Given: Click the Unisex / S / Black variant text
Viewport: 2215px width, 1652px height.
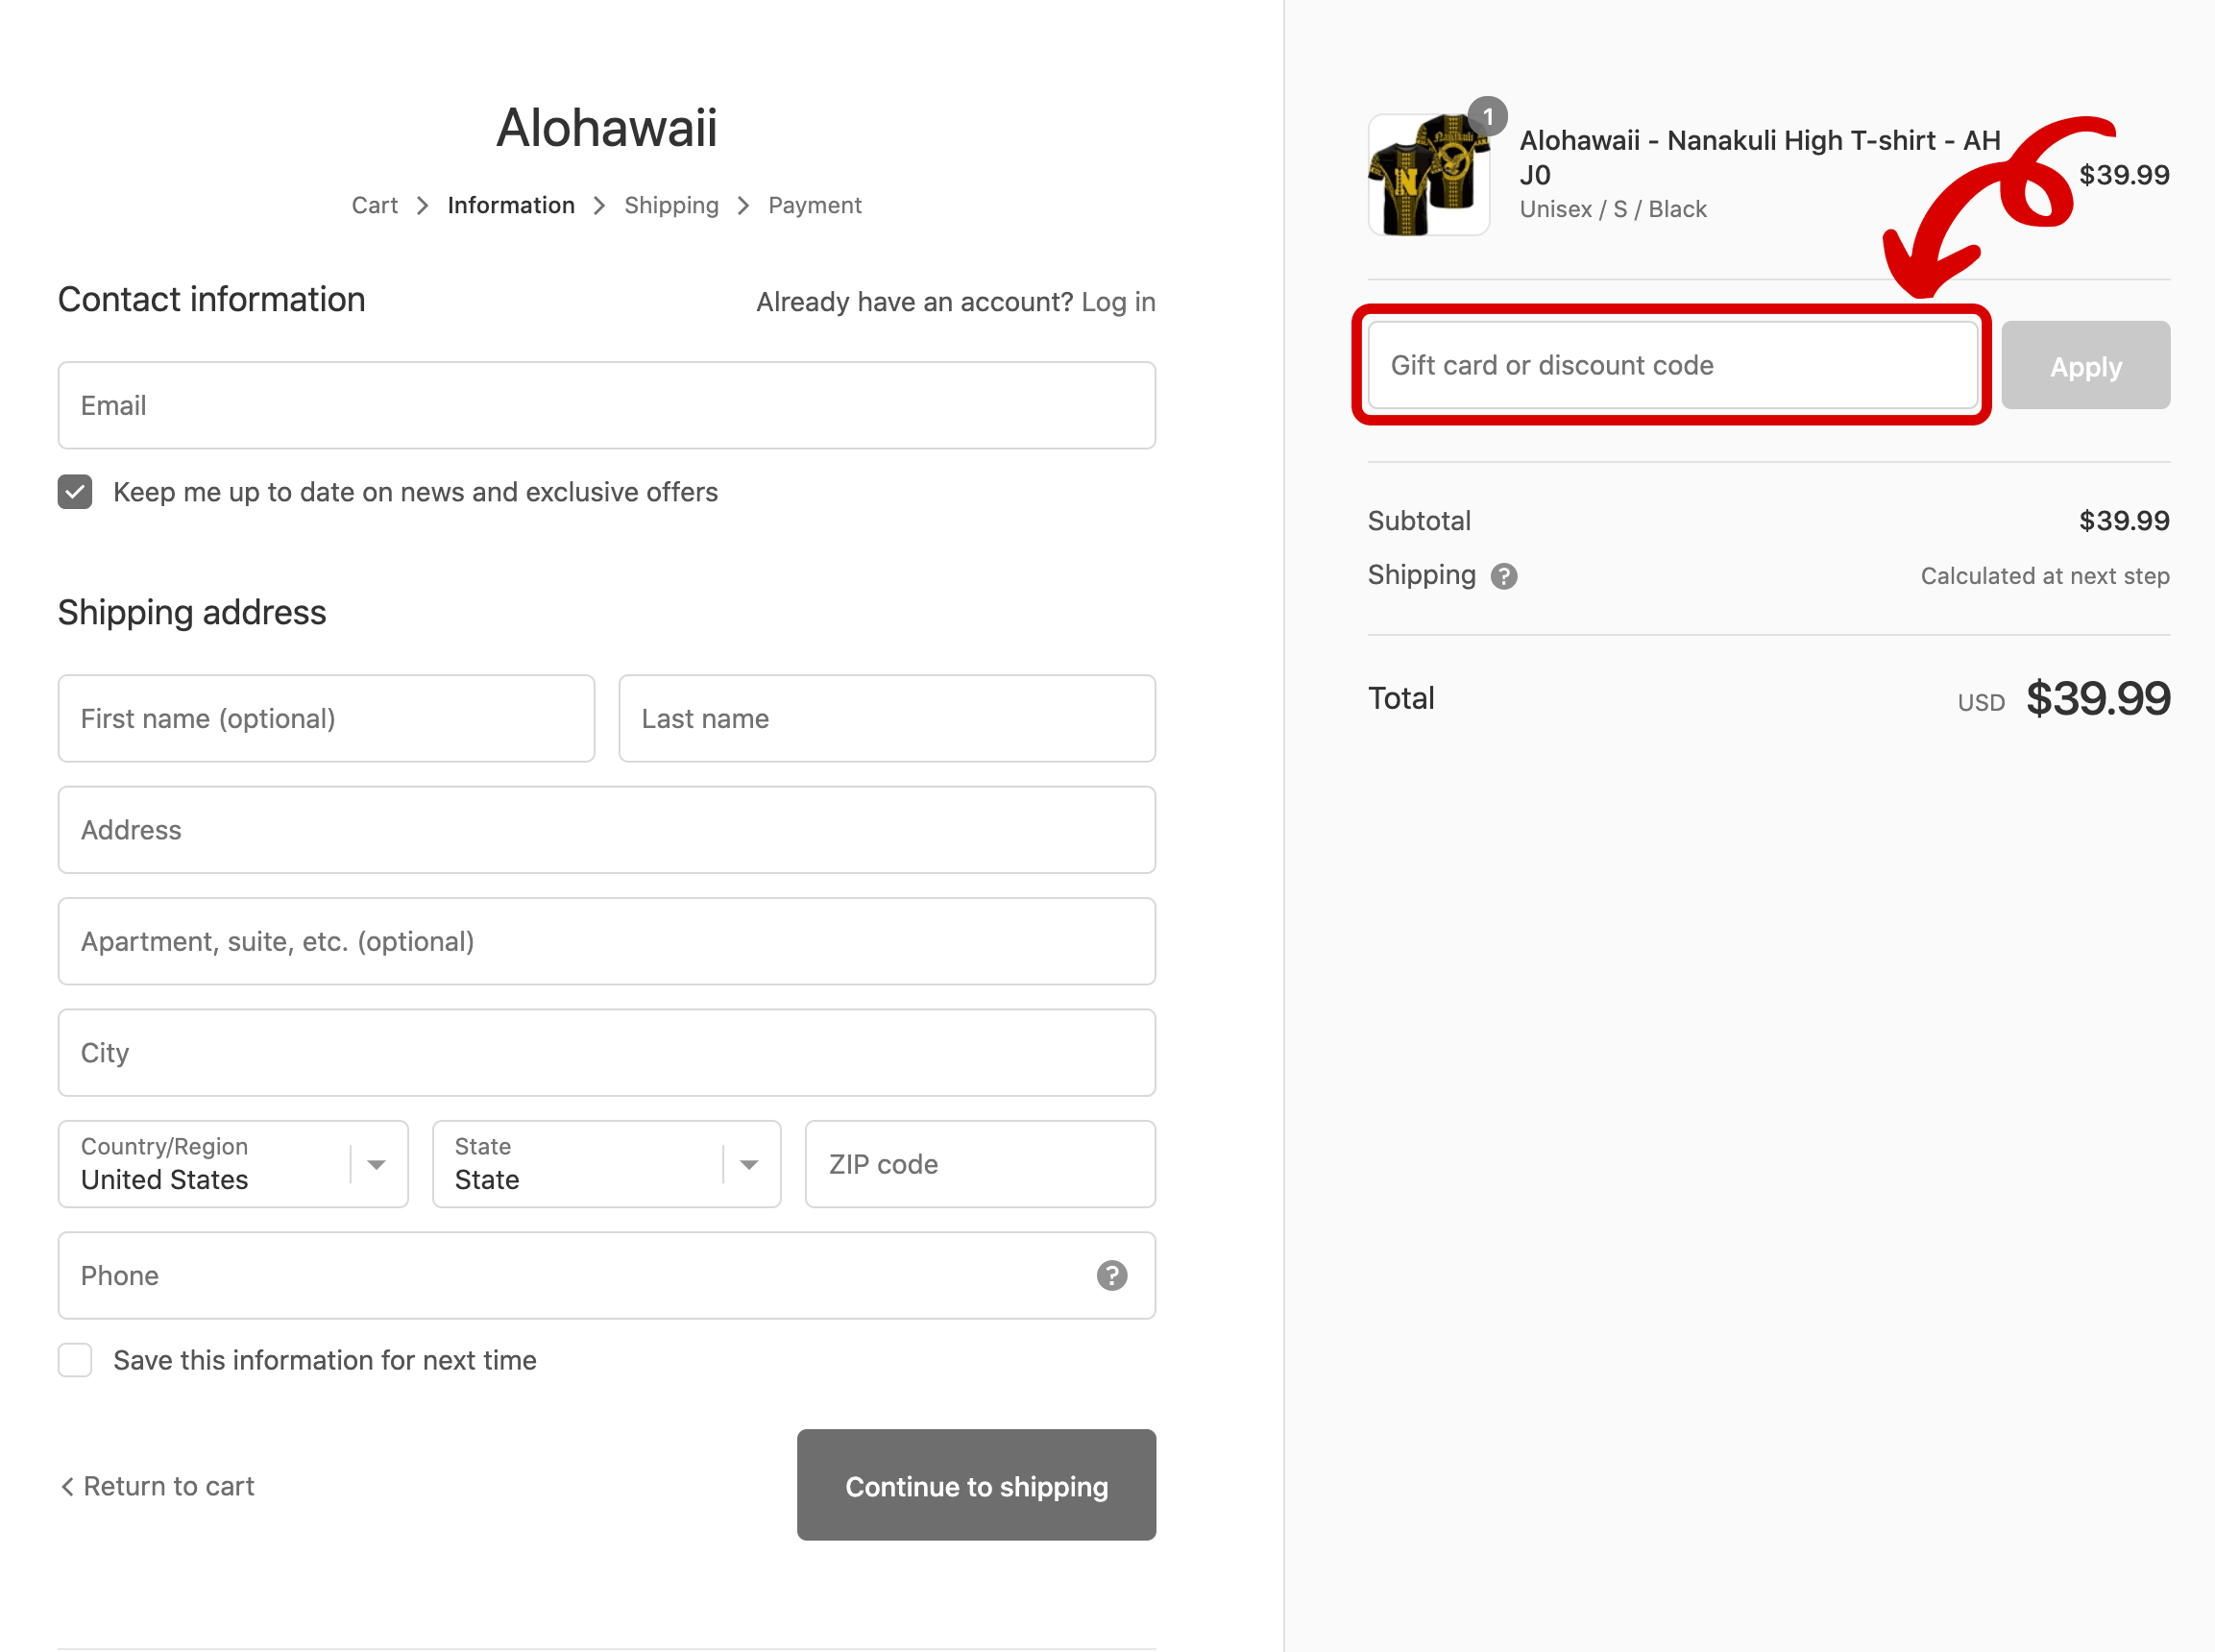Looking at the screenshot, I should tap(1613, 209).
